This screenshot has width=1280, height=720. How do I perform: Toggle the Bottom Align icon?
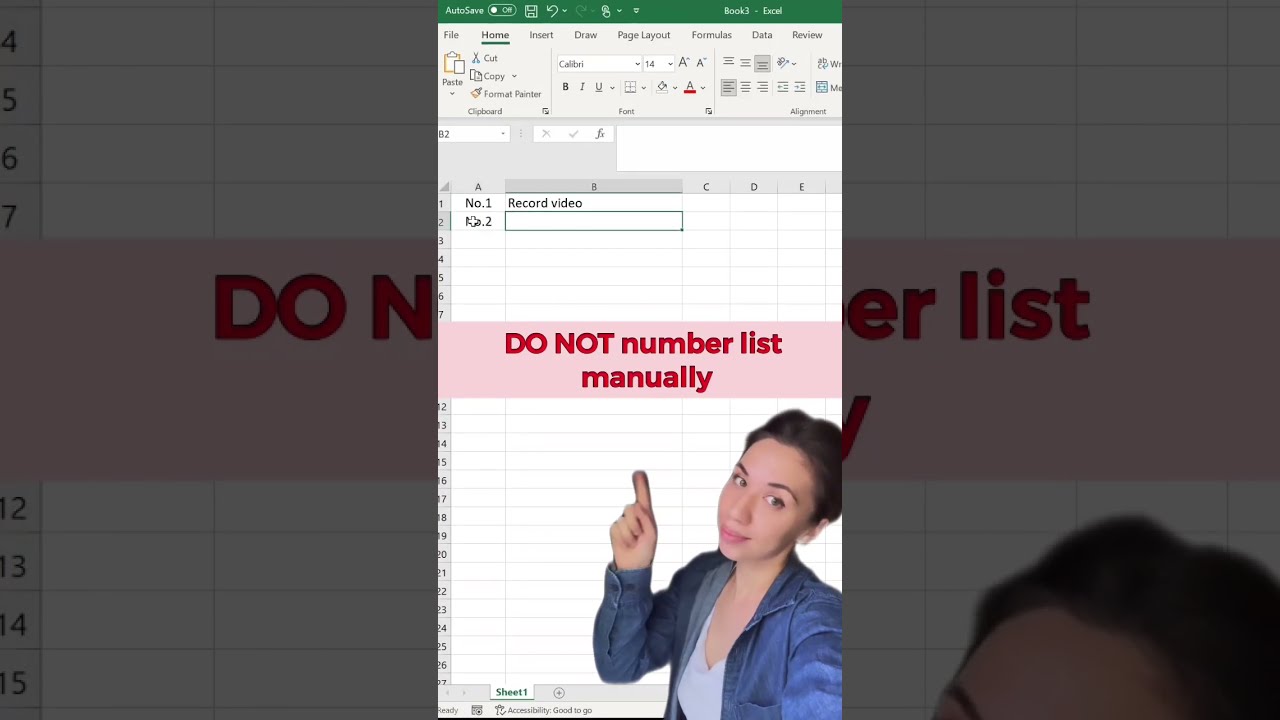762,63
